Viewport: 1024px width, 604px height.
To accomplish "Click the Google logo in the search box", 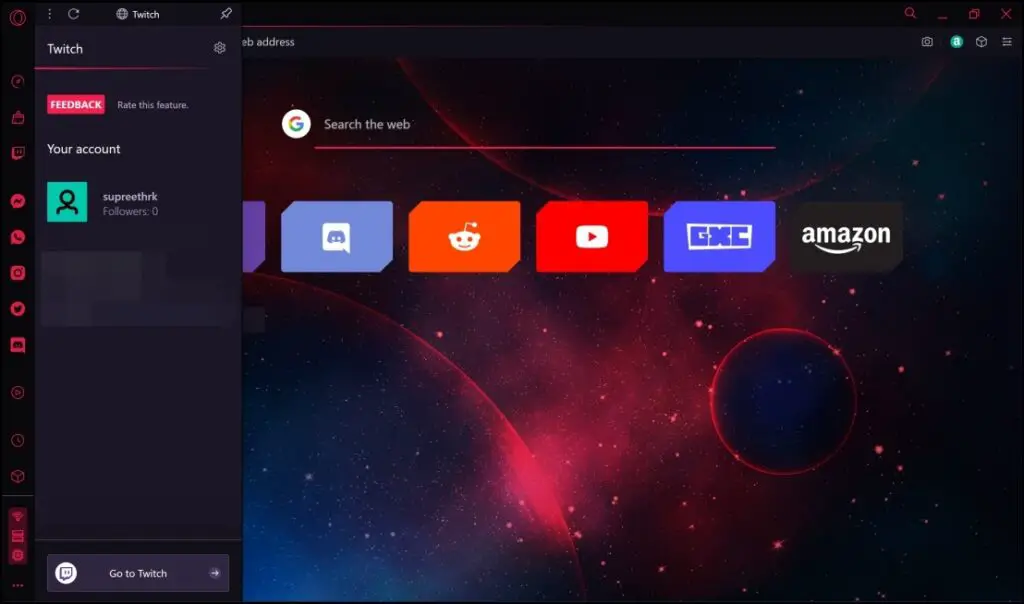I will click(296, 124).
